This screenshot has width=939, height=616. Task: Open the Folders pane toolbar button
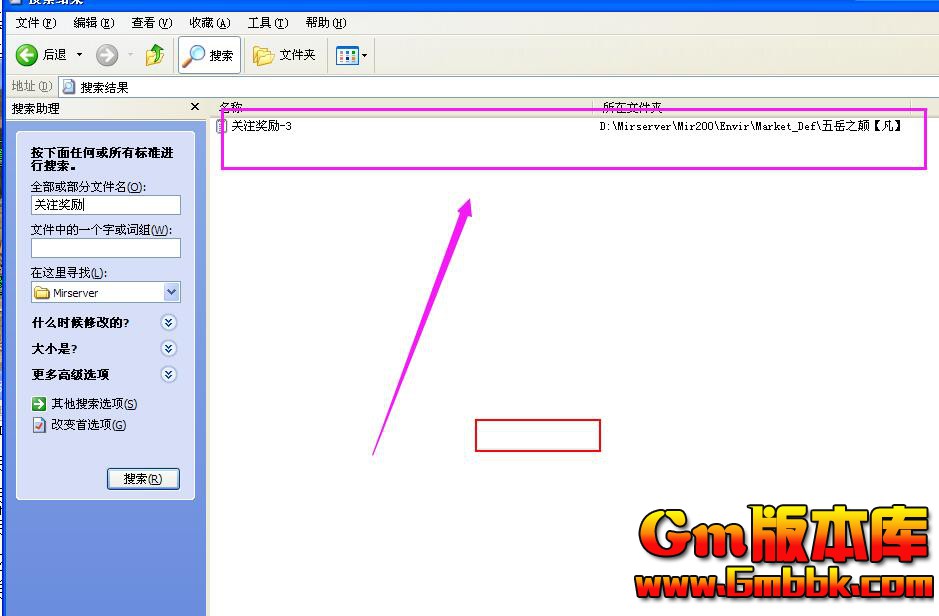click(285, 55)
